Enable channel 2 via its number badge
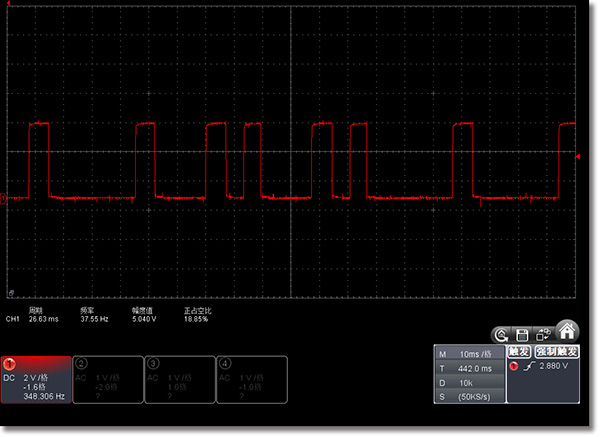The width and height of the screenshot is (600, 437). pyautogui.click(x=81, y=365)
